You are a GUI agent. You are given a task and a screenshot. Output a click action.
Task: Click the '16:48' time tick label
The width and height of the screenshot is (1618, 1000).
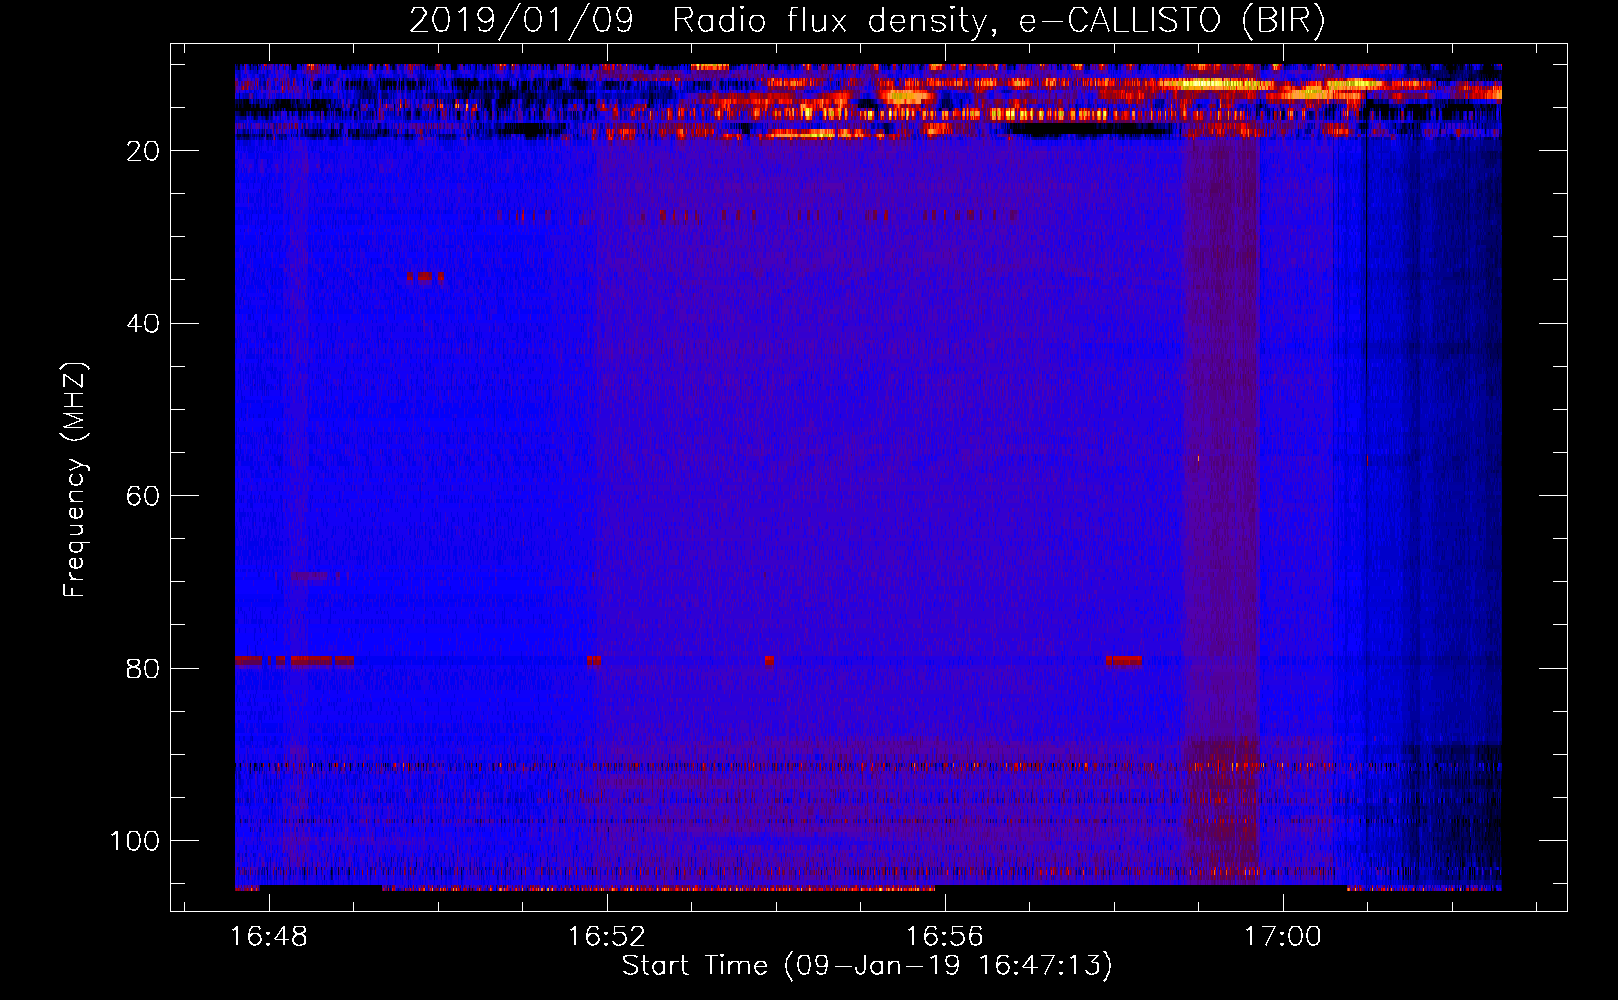point(269,937)
